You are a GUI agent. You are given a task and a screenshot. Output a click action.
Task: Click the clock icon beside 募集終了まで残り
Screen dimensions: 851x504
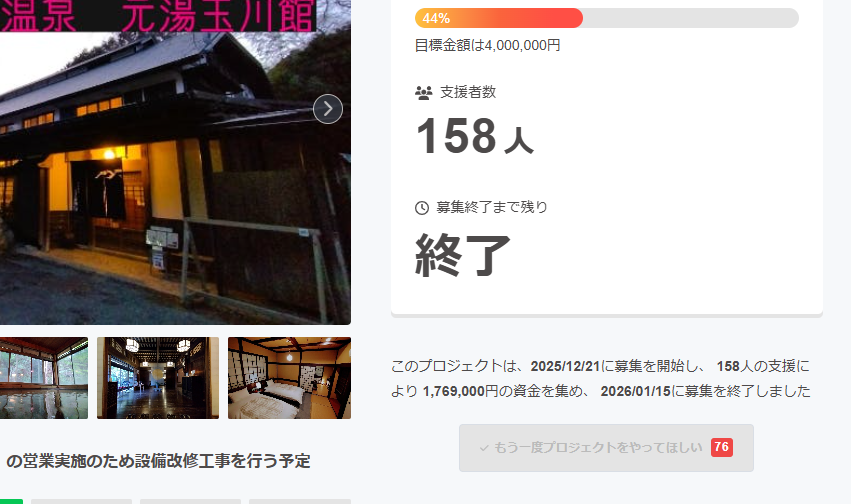click(422, 208)
